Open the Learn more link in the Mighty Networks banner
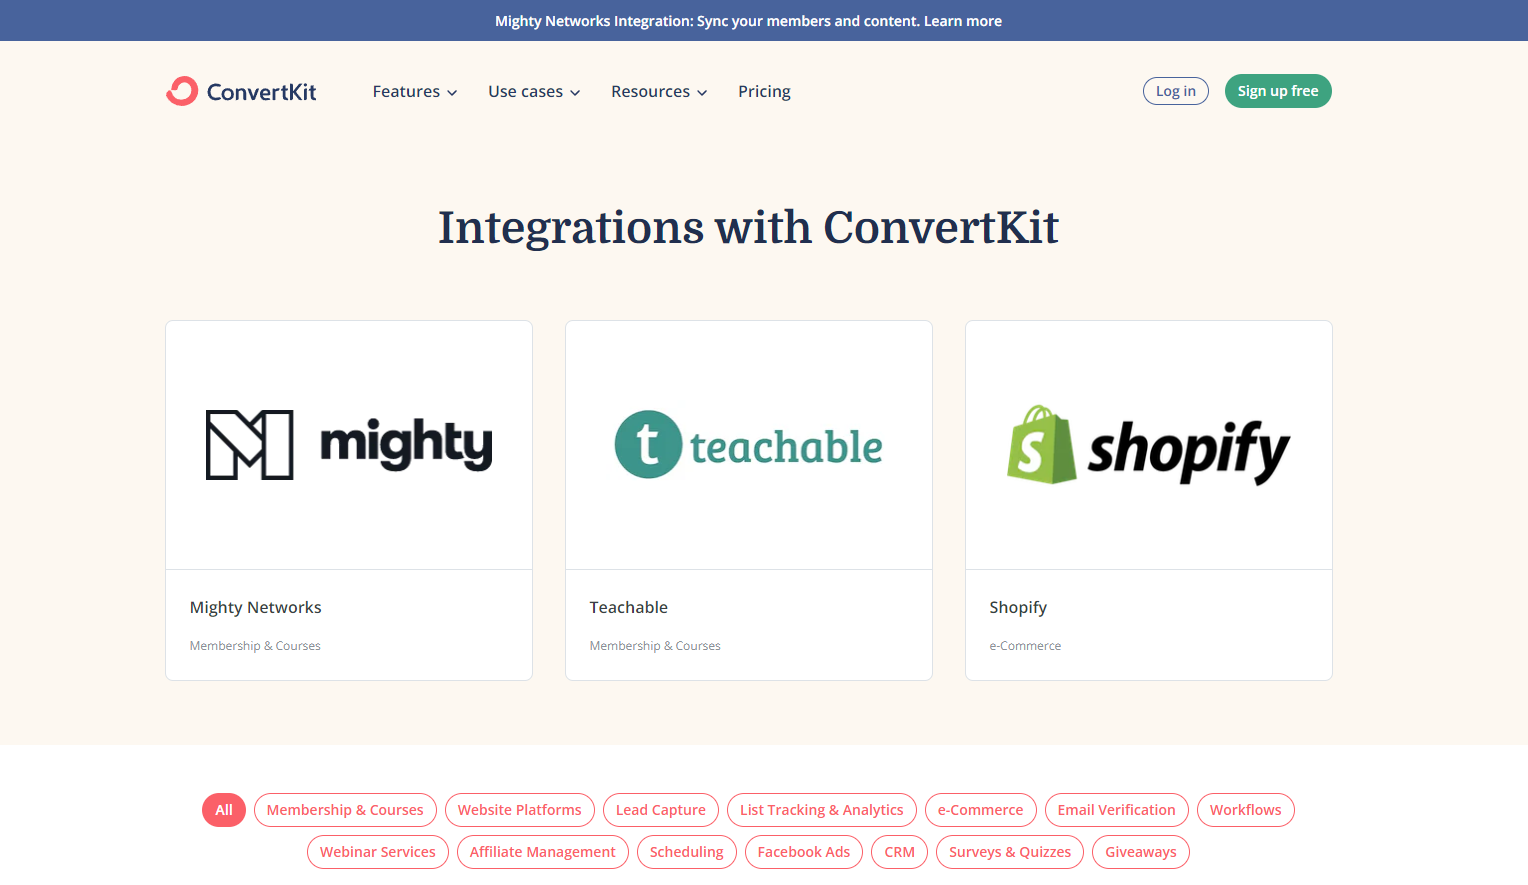This screenshot has height=885, width=1528. click(x=963, y=21)
